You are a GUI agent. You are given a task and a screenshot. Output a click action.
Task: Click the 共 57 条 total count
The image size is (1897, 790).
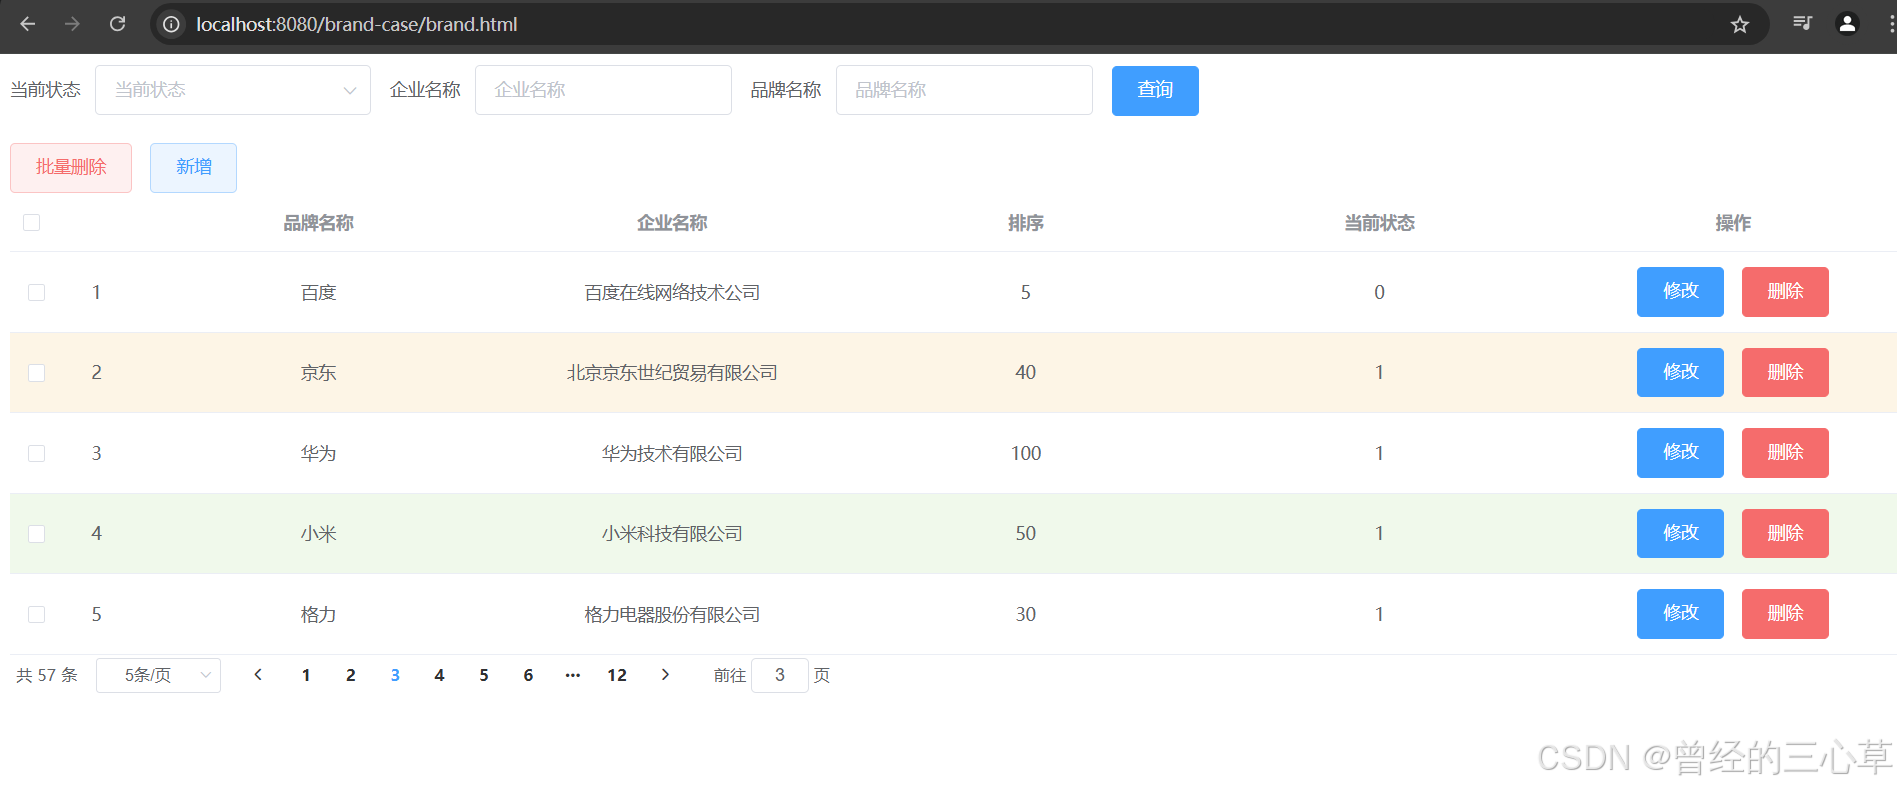click(x=47, y=676)
